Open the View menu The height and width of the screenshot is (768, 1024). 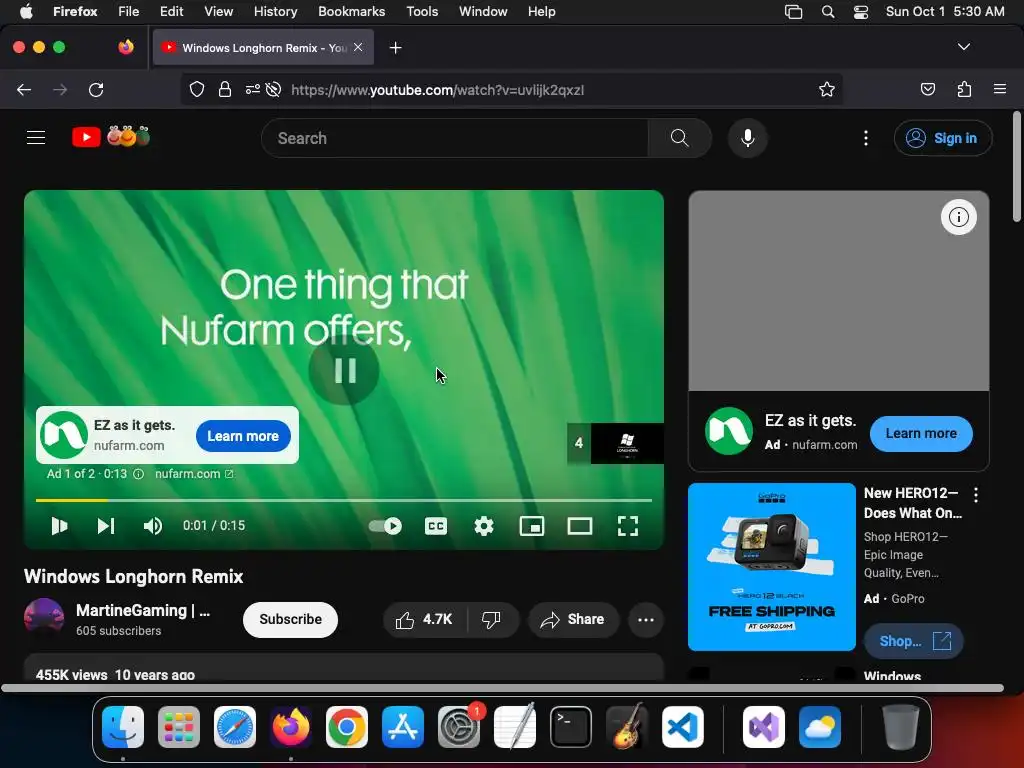point(218,11)
